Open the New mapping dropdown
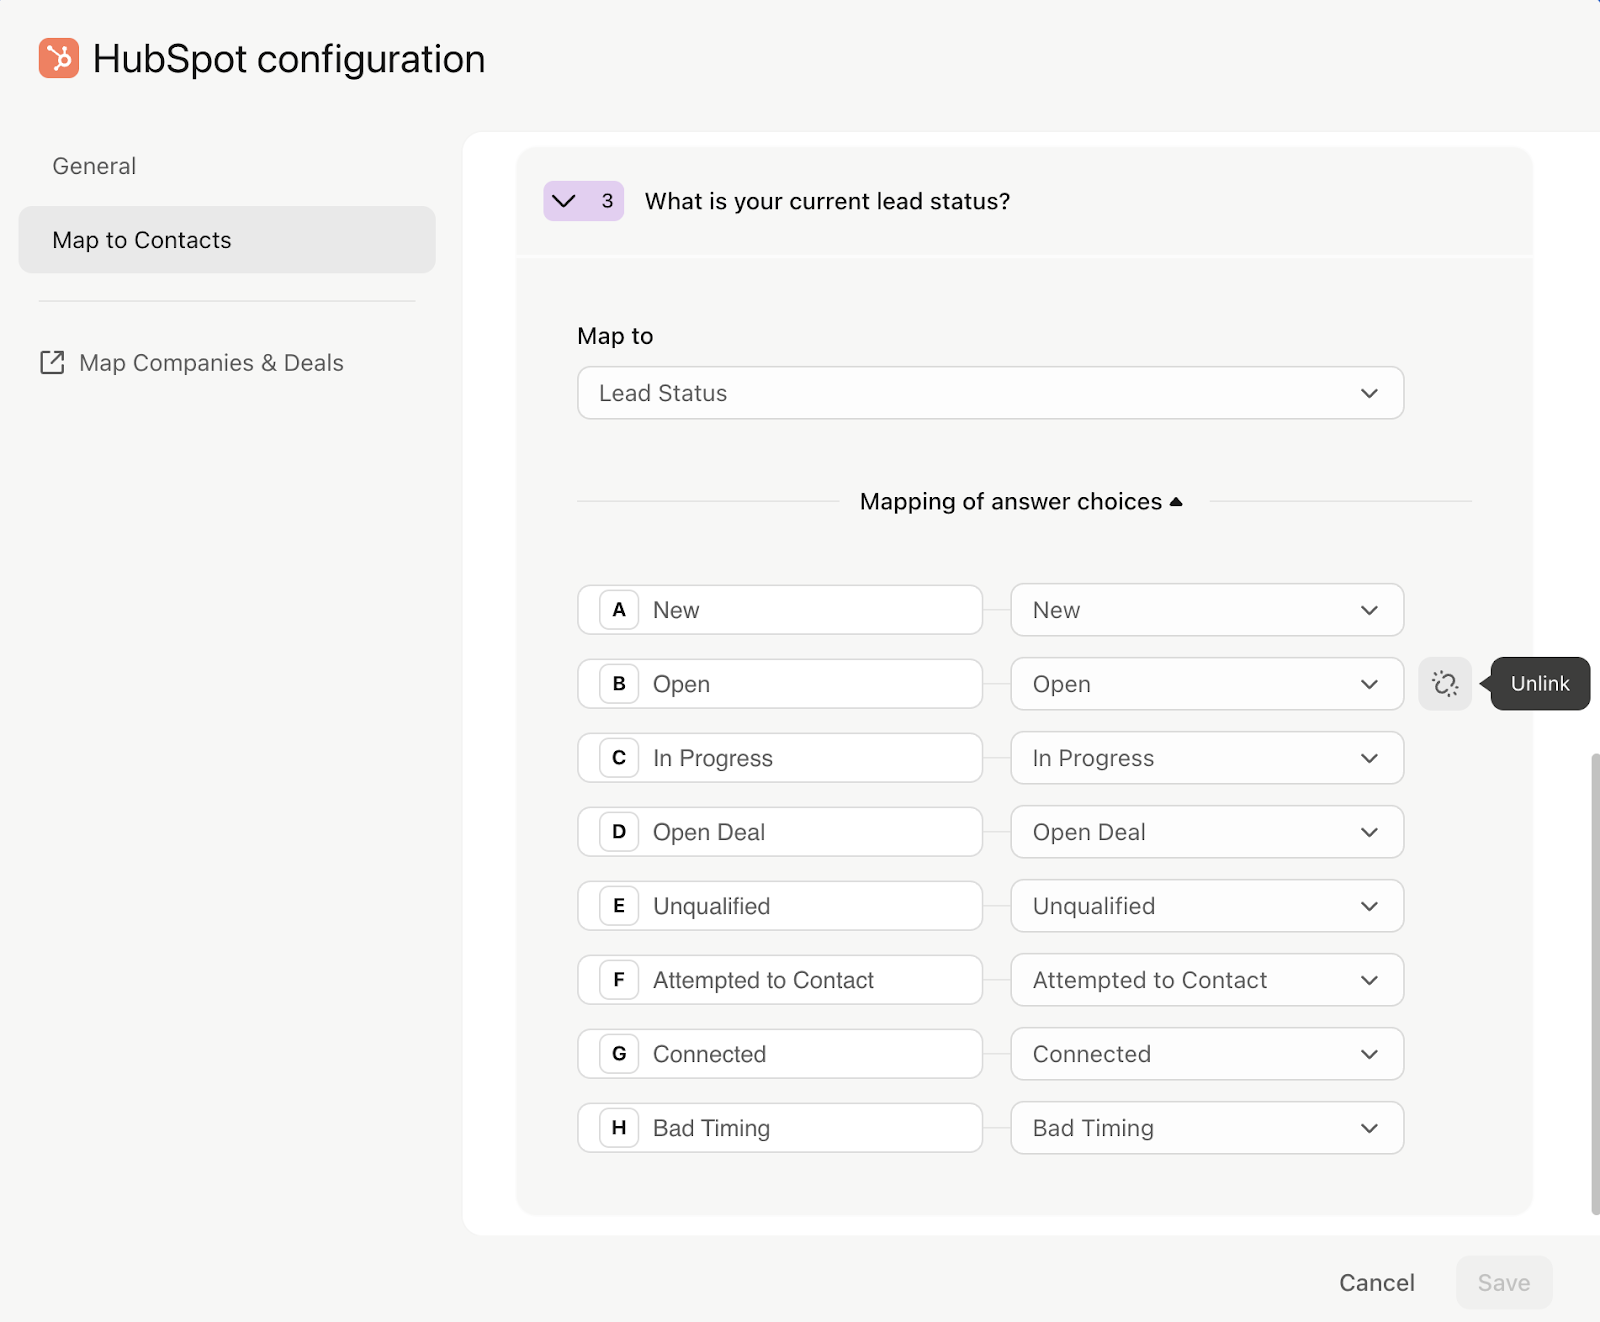This screenshot has height=1322, width=1600. tap(1207, 610)
